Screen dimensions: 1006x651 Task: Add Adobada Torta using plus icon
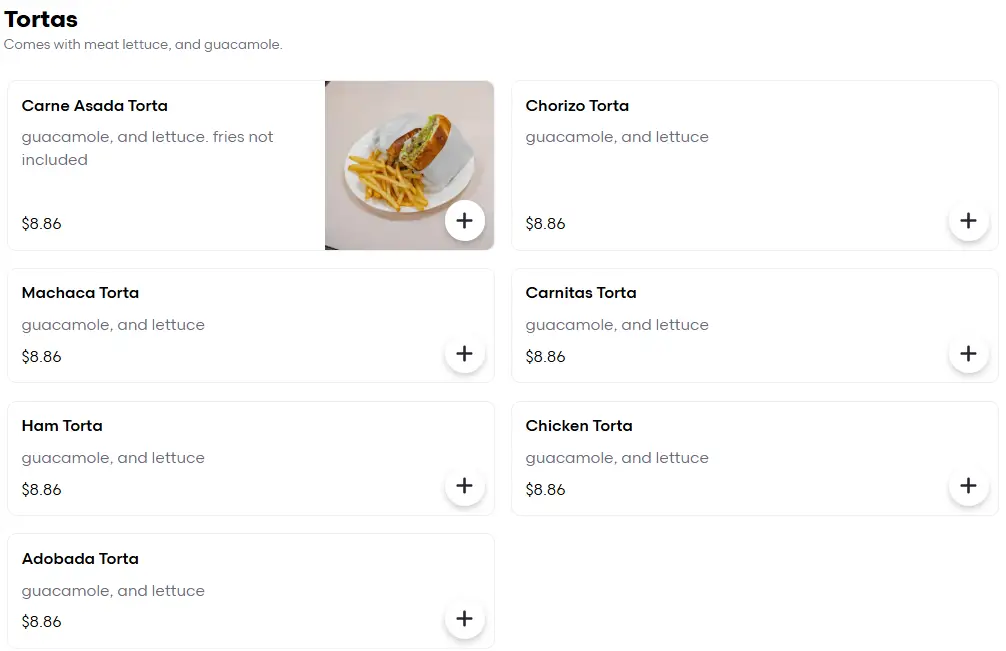pyautogui.click(x=465, y=619)
